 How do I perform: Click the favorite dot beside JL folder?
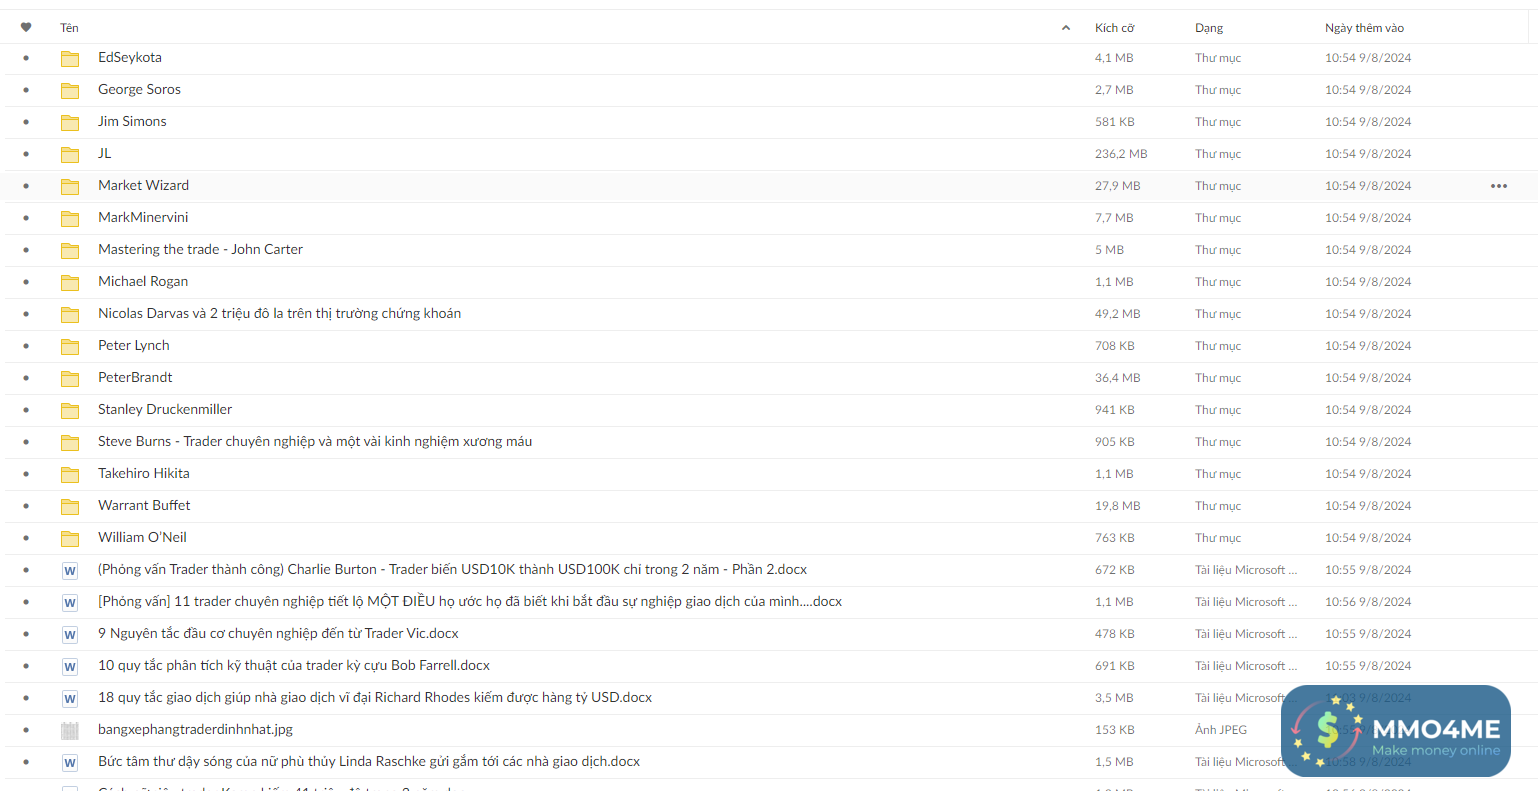pyautogui.click(x=26, y=154)
